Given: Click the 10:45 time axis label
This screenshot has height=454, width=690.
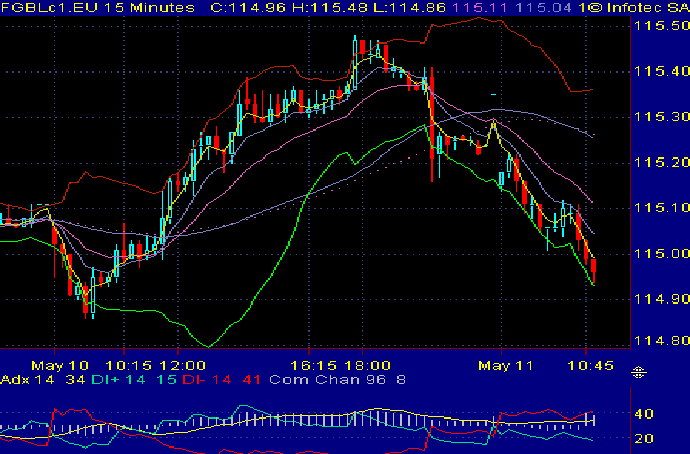Looking at the screenshot, I should (591, 366).
